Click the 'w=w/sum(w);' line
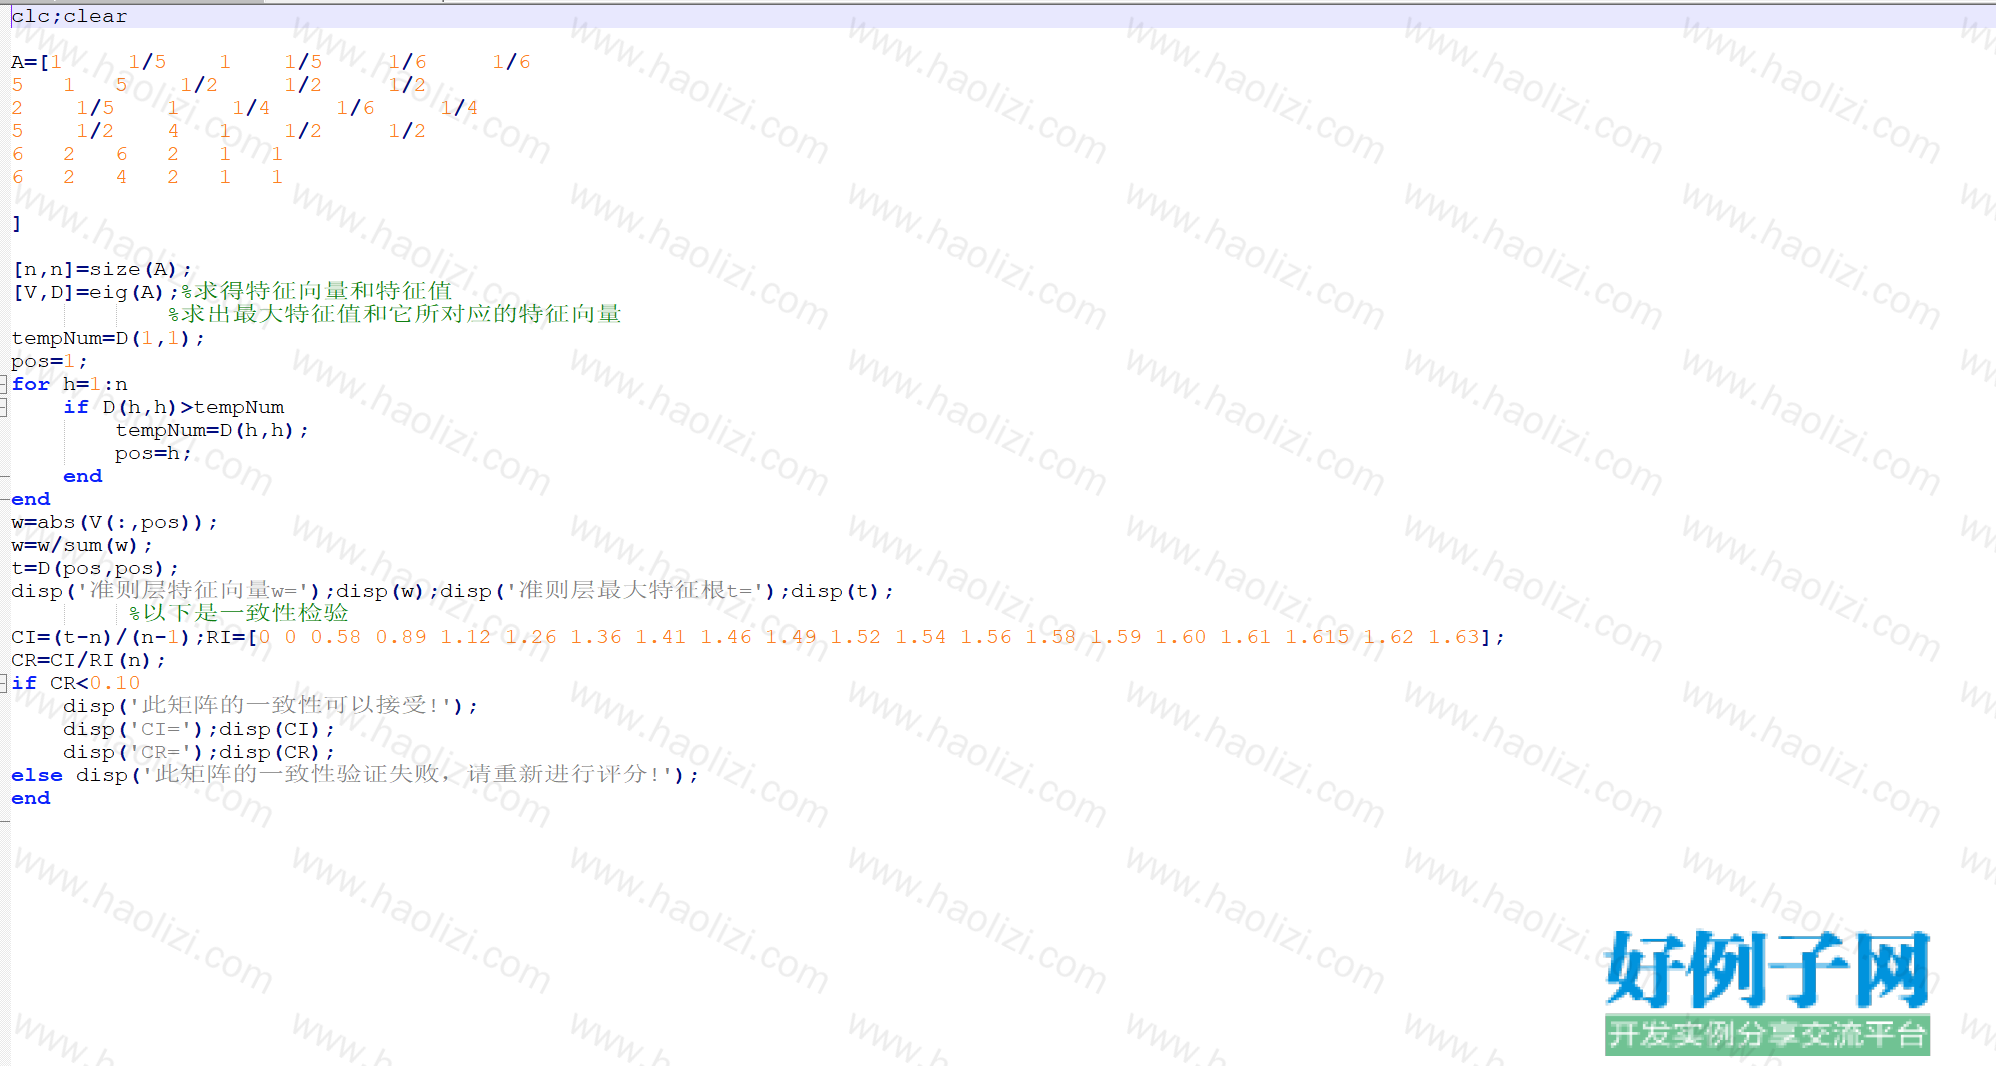 [82, 545]
